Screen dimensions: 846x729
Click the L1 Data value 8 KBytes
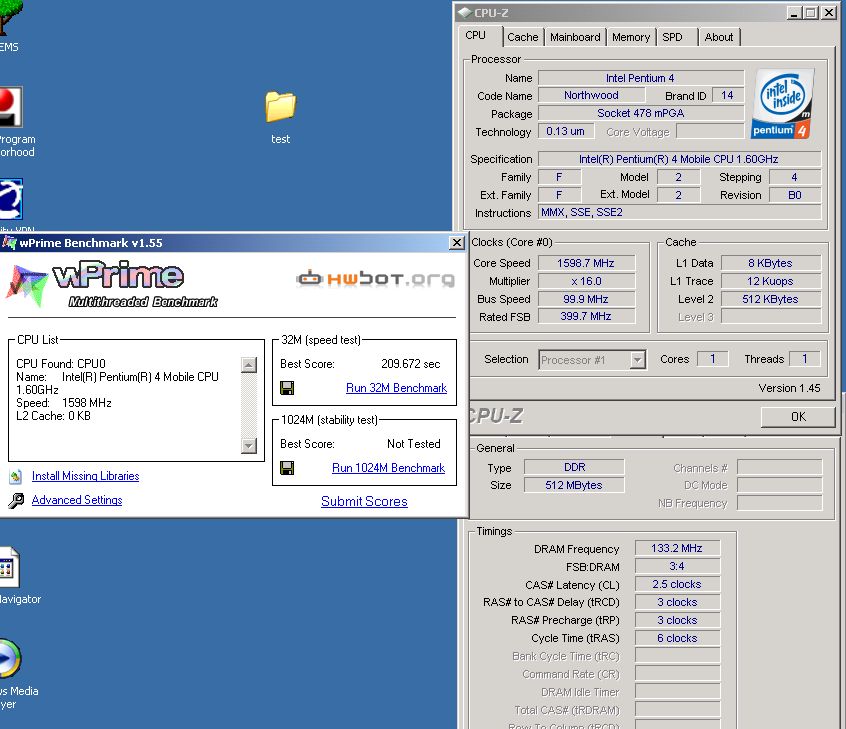click(x=770, y=263)
